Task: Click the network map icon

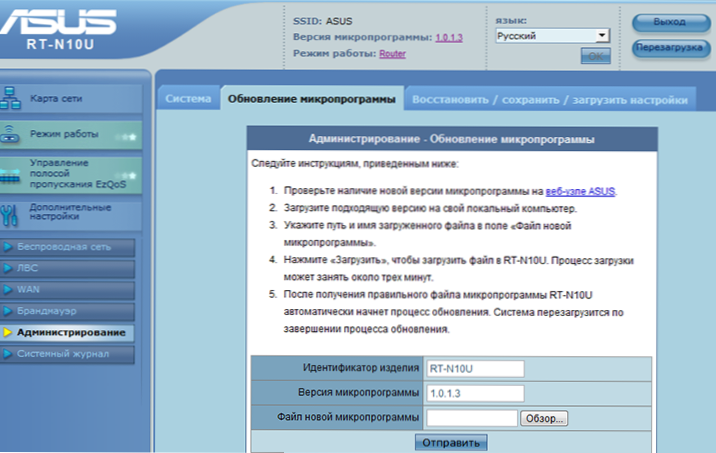Action: click(x=10, y=98)
